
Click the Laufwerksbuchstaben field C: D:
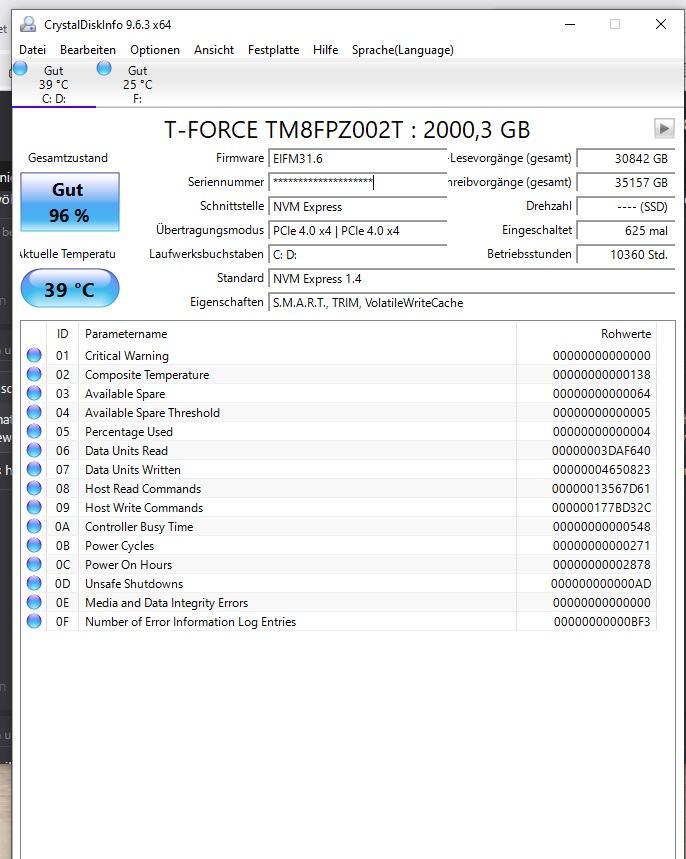pos(357,255)
